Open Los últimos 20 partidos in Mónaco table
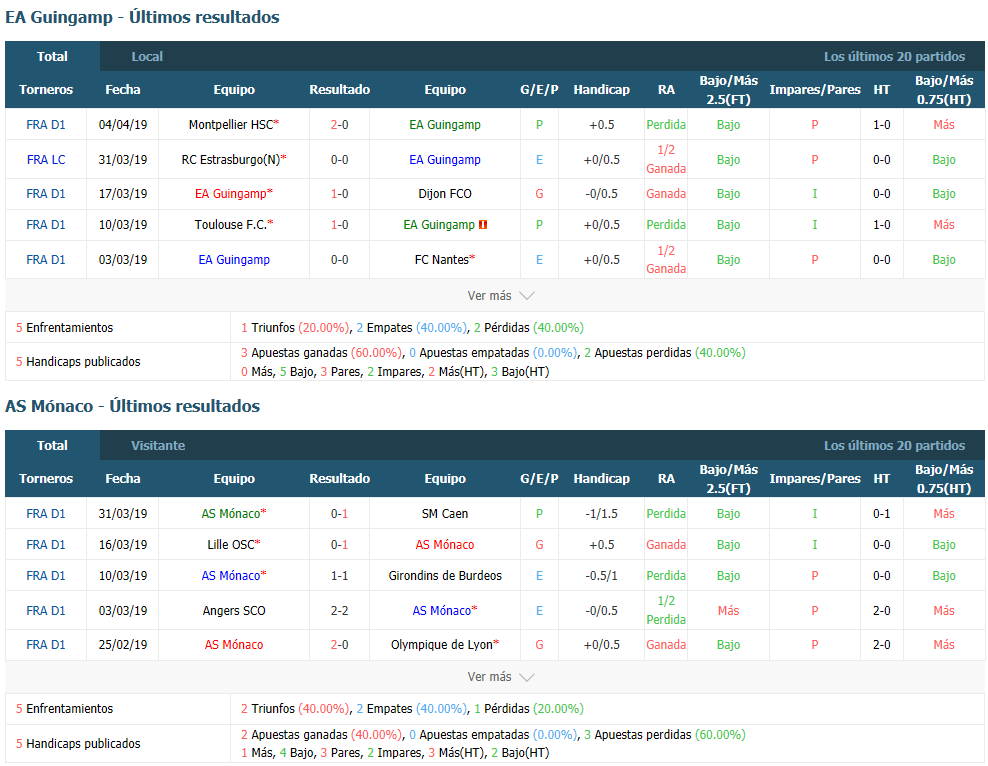This screenshot has height=766, width=988. coord(894,445)
